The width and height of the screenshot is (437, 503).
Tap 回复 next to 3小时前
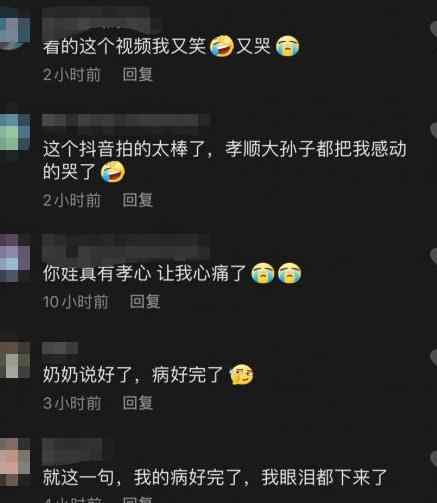[137, 403]
